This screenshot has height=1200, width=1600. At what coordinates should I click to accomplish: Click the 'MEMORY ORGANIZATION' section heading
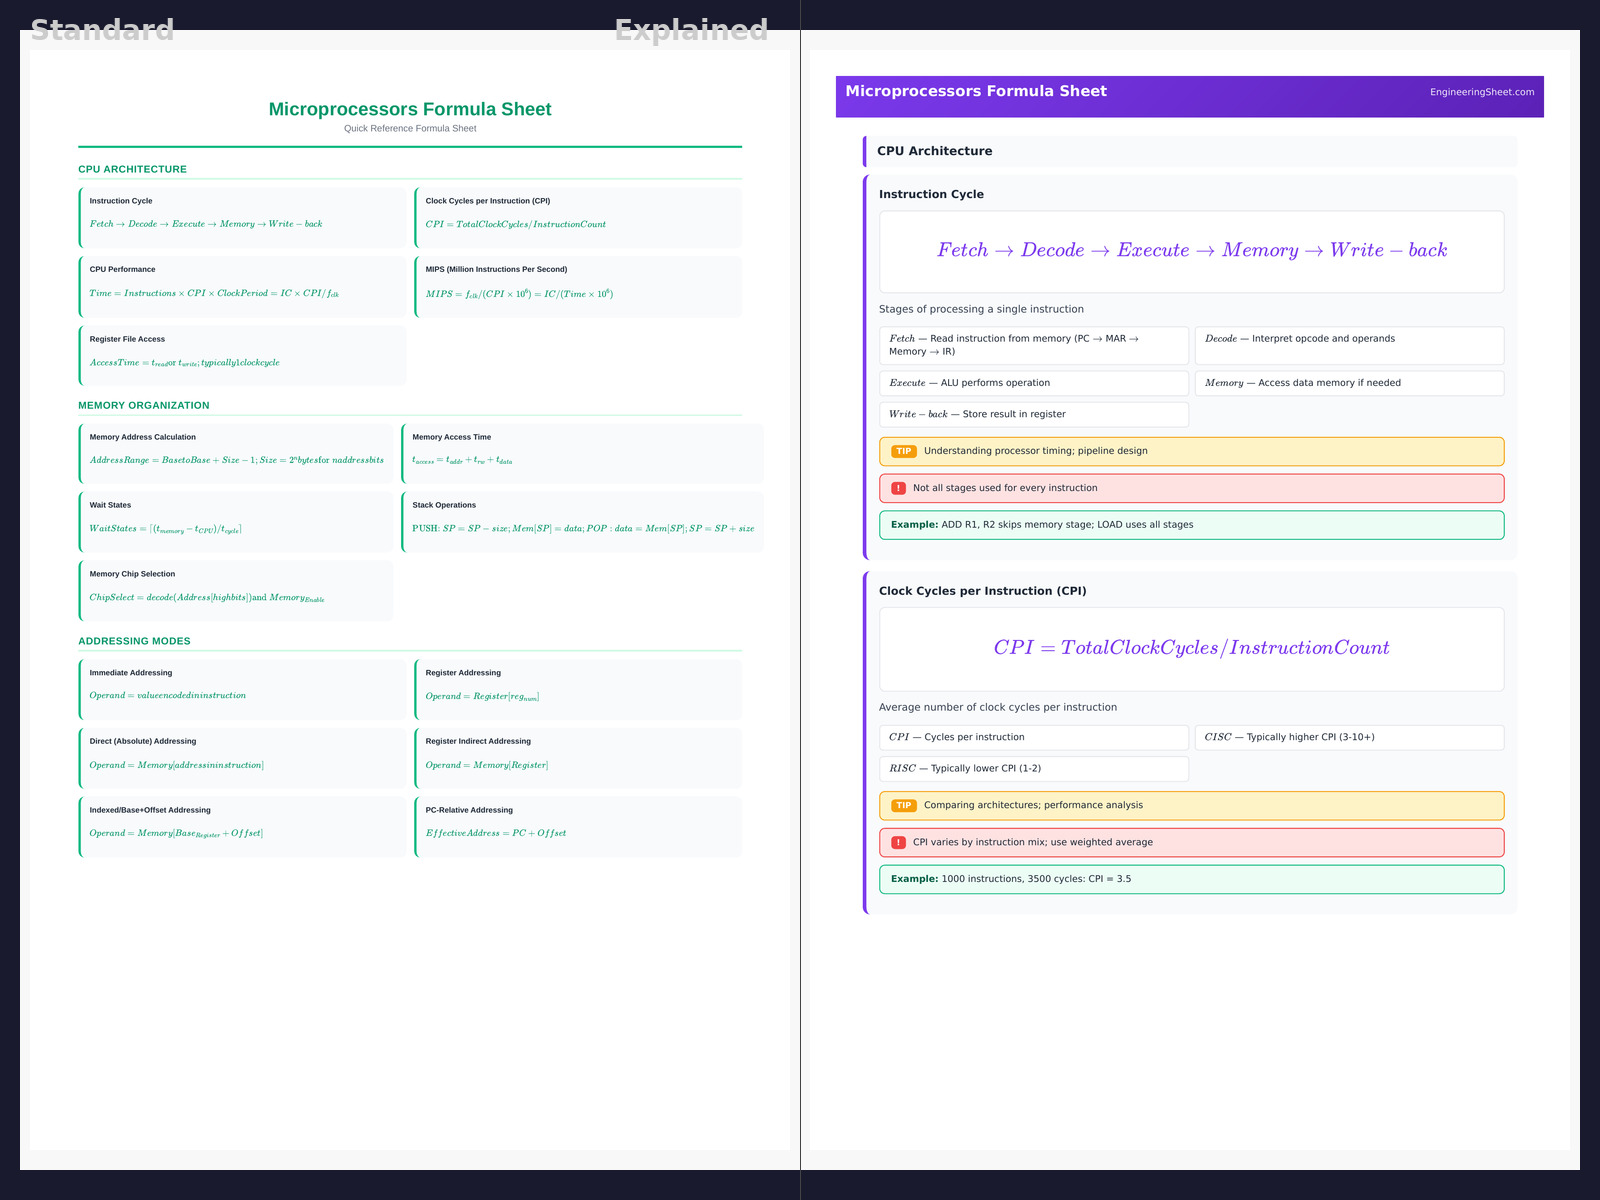[x=144, y=405]
